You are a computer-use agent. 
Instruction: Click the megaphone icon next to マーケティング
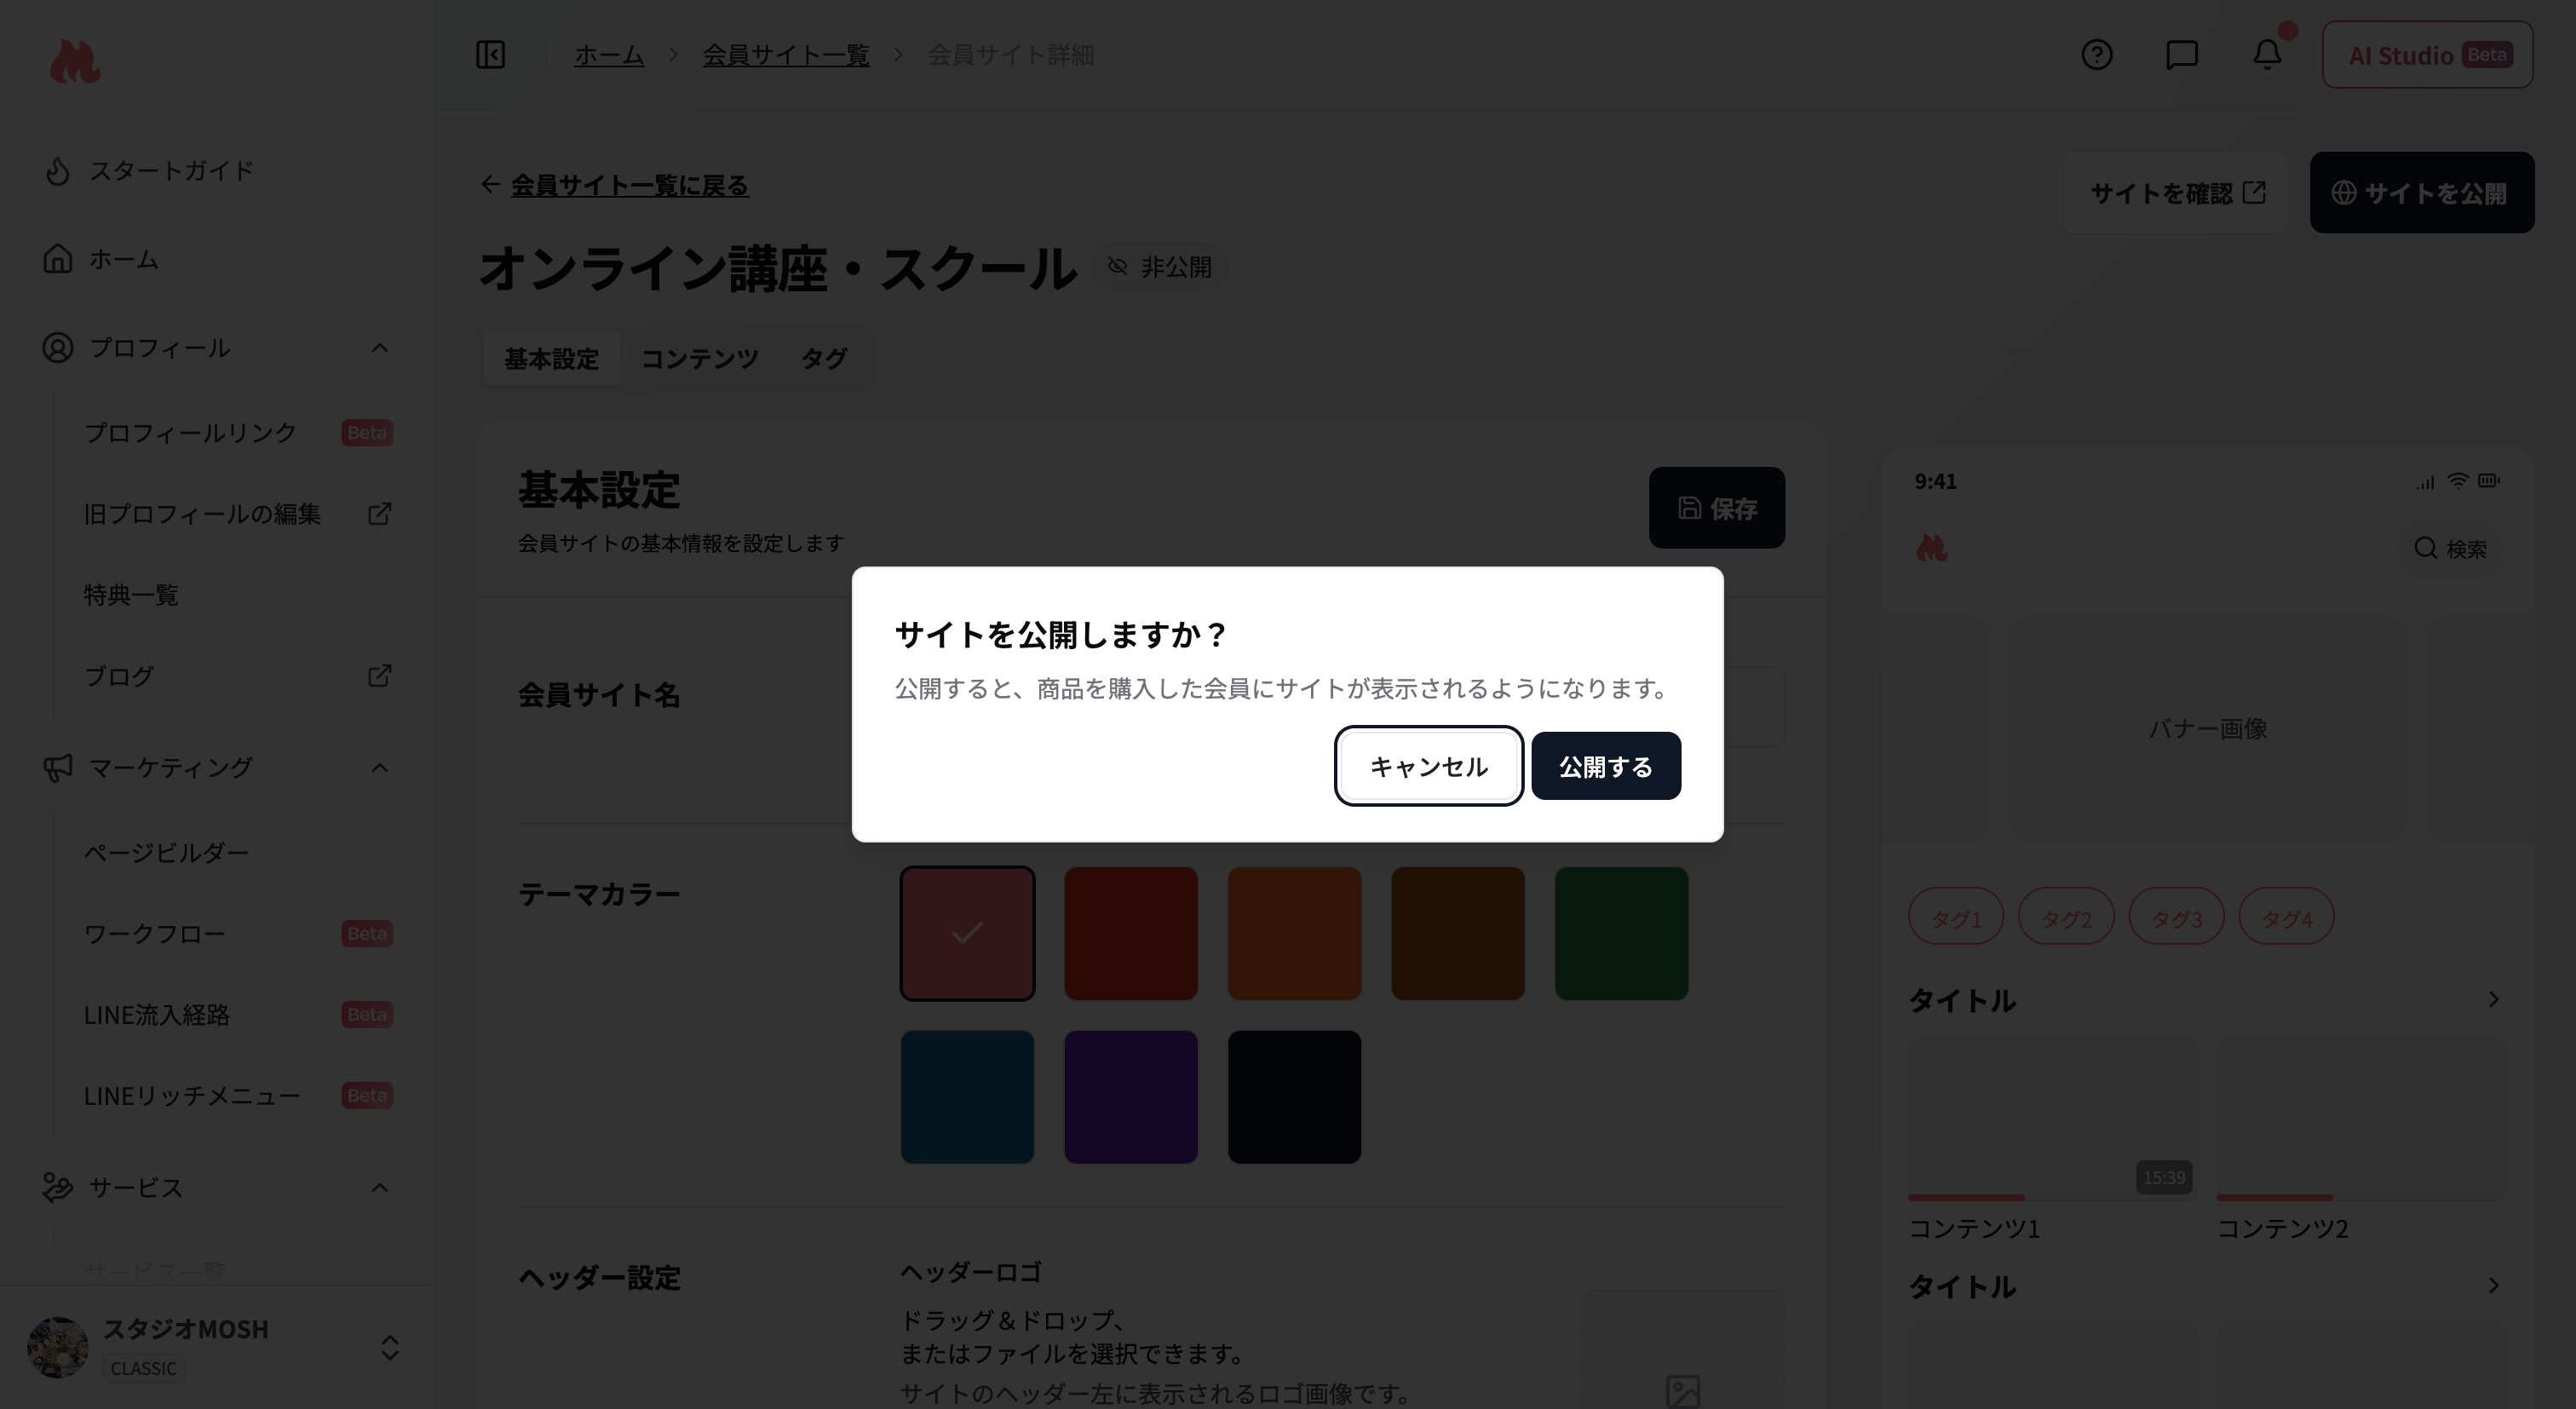coord(58,767)
